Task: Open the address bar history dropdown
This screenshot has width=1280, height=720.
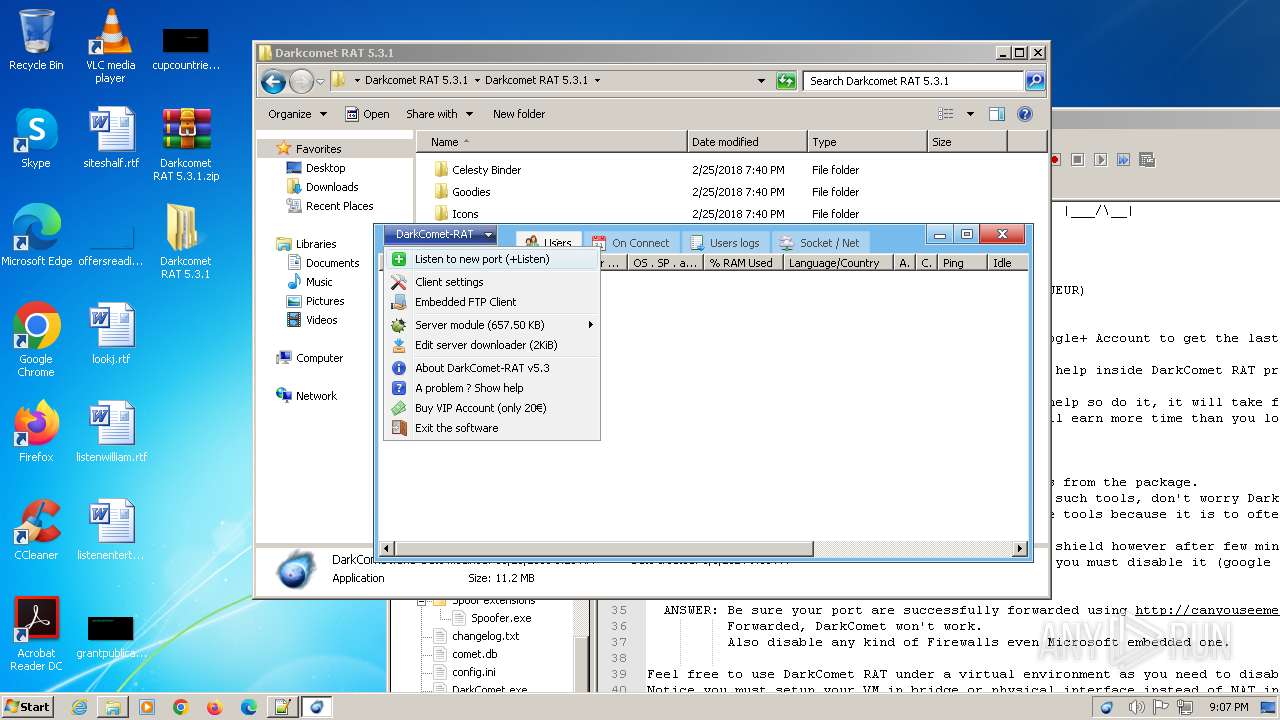Action: (x=762, y=81)
